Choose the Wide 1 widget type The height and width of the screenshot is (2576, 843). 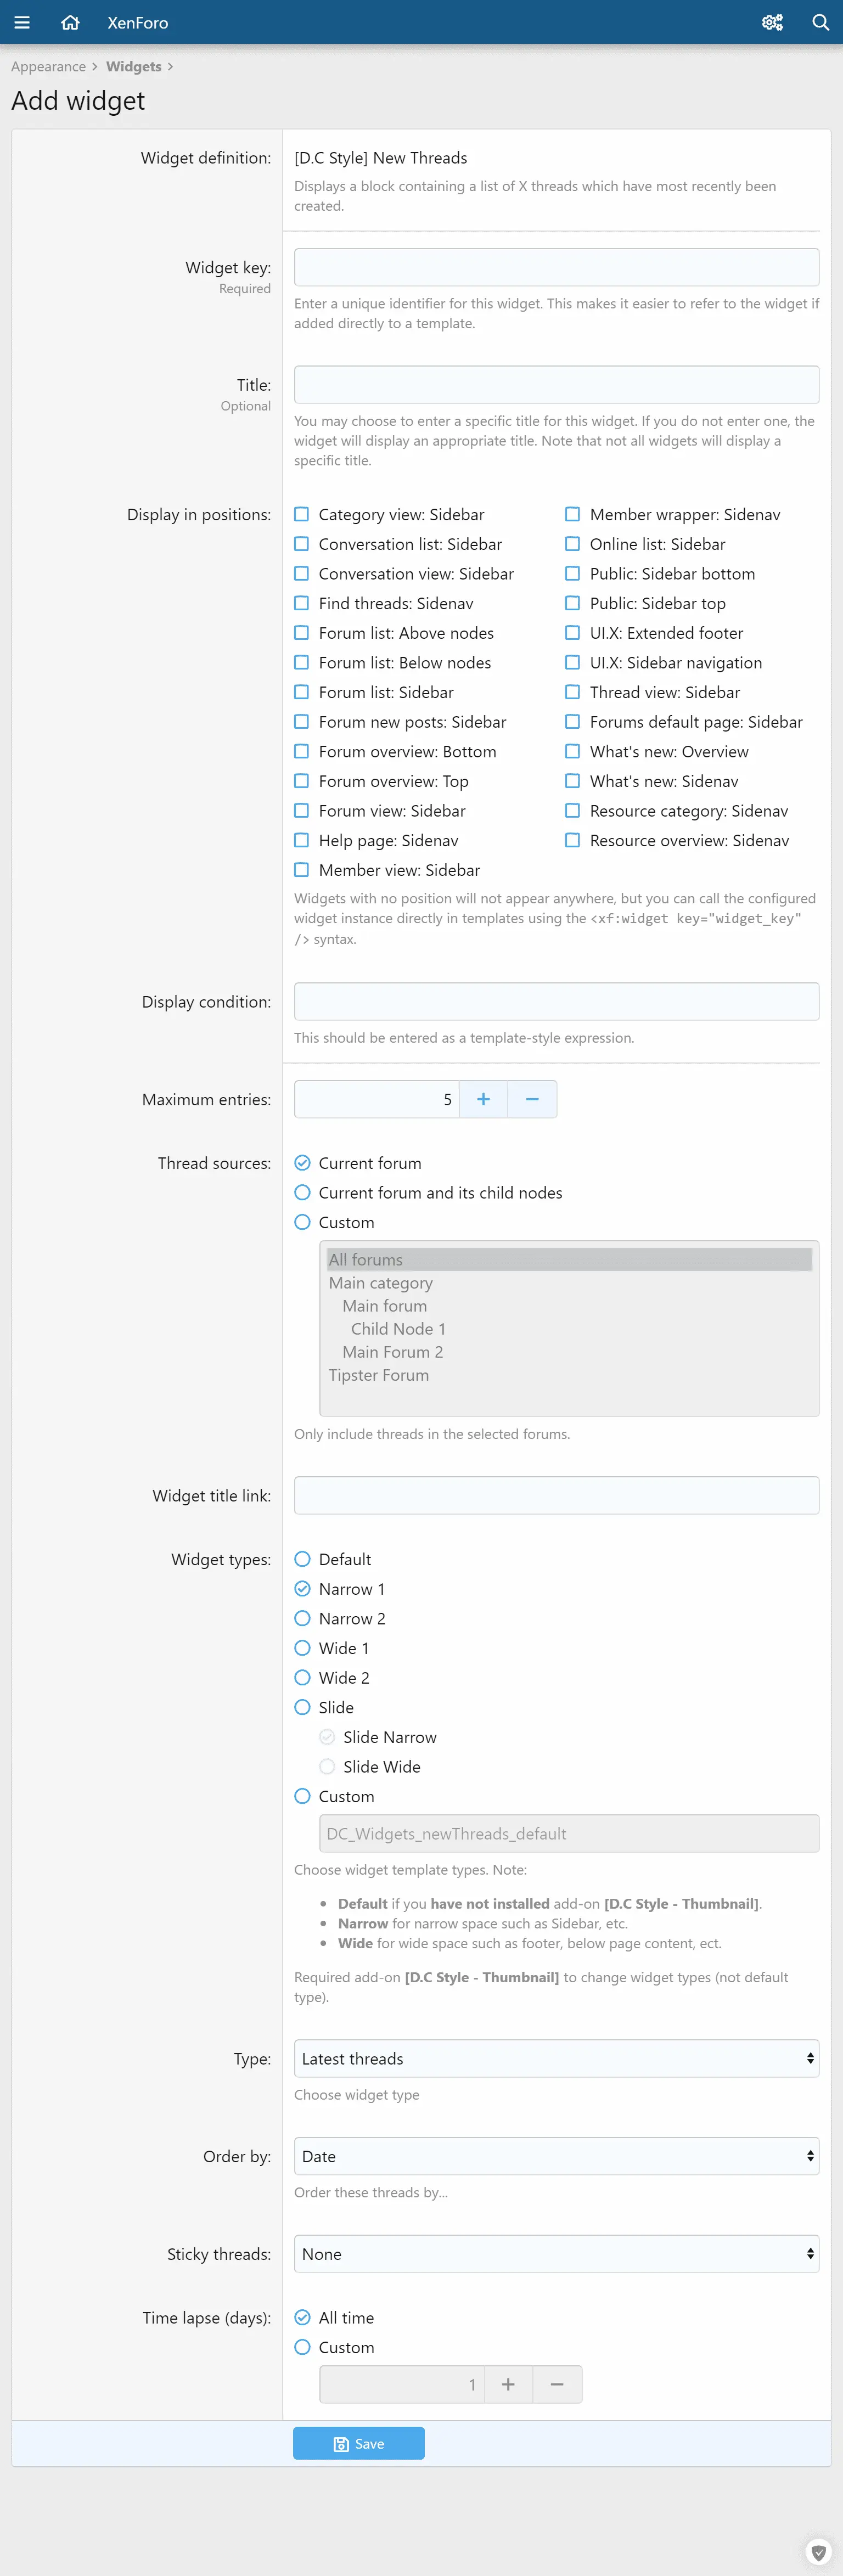(303, 1648)
